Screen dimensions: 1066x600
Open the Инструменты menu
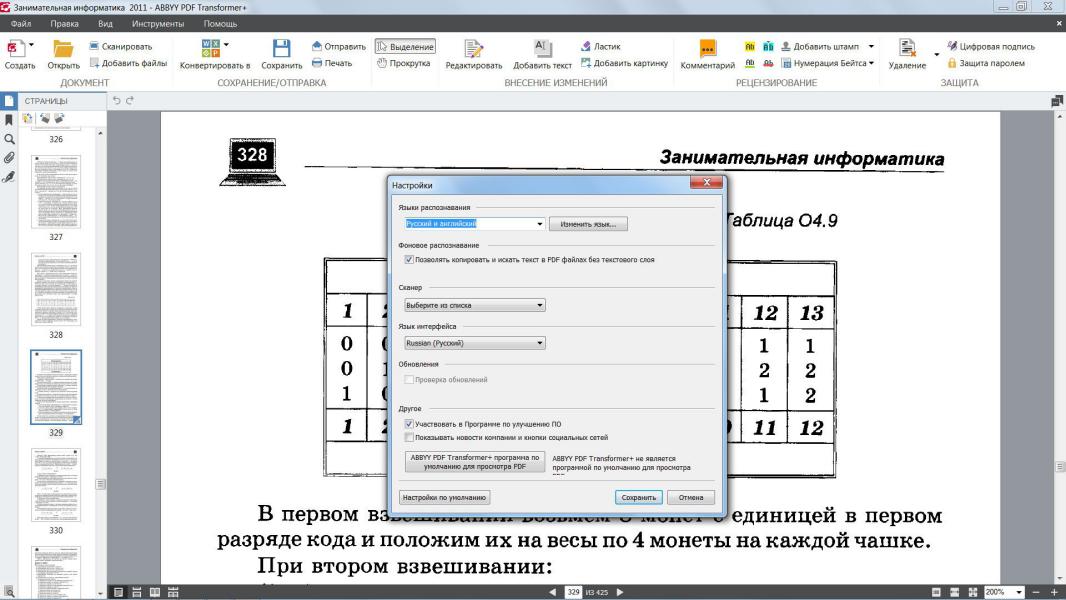pos(158,24)
